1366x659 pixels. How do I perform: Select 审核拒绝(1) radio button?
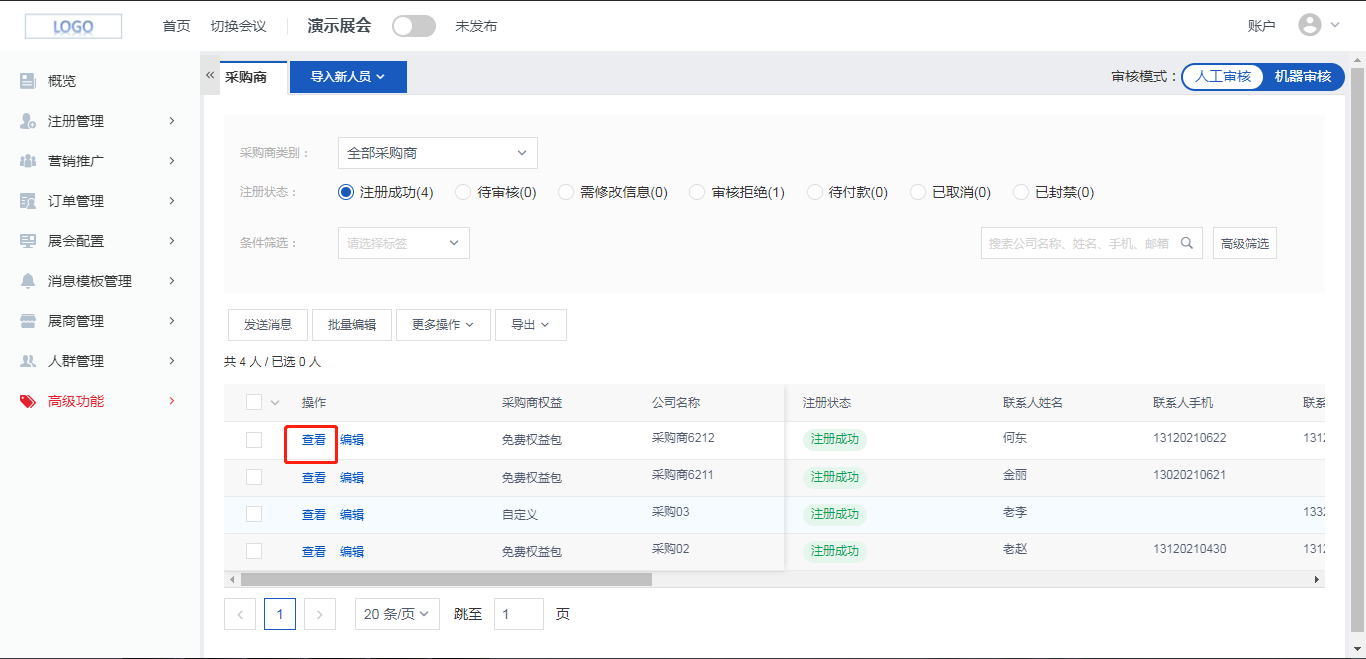pos(697,192)
